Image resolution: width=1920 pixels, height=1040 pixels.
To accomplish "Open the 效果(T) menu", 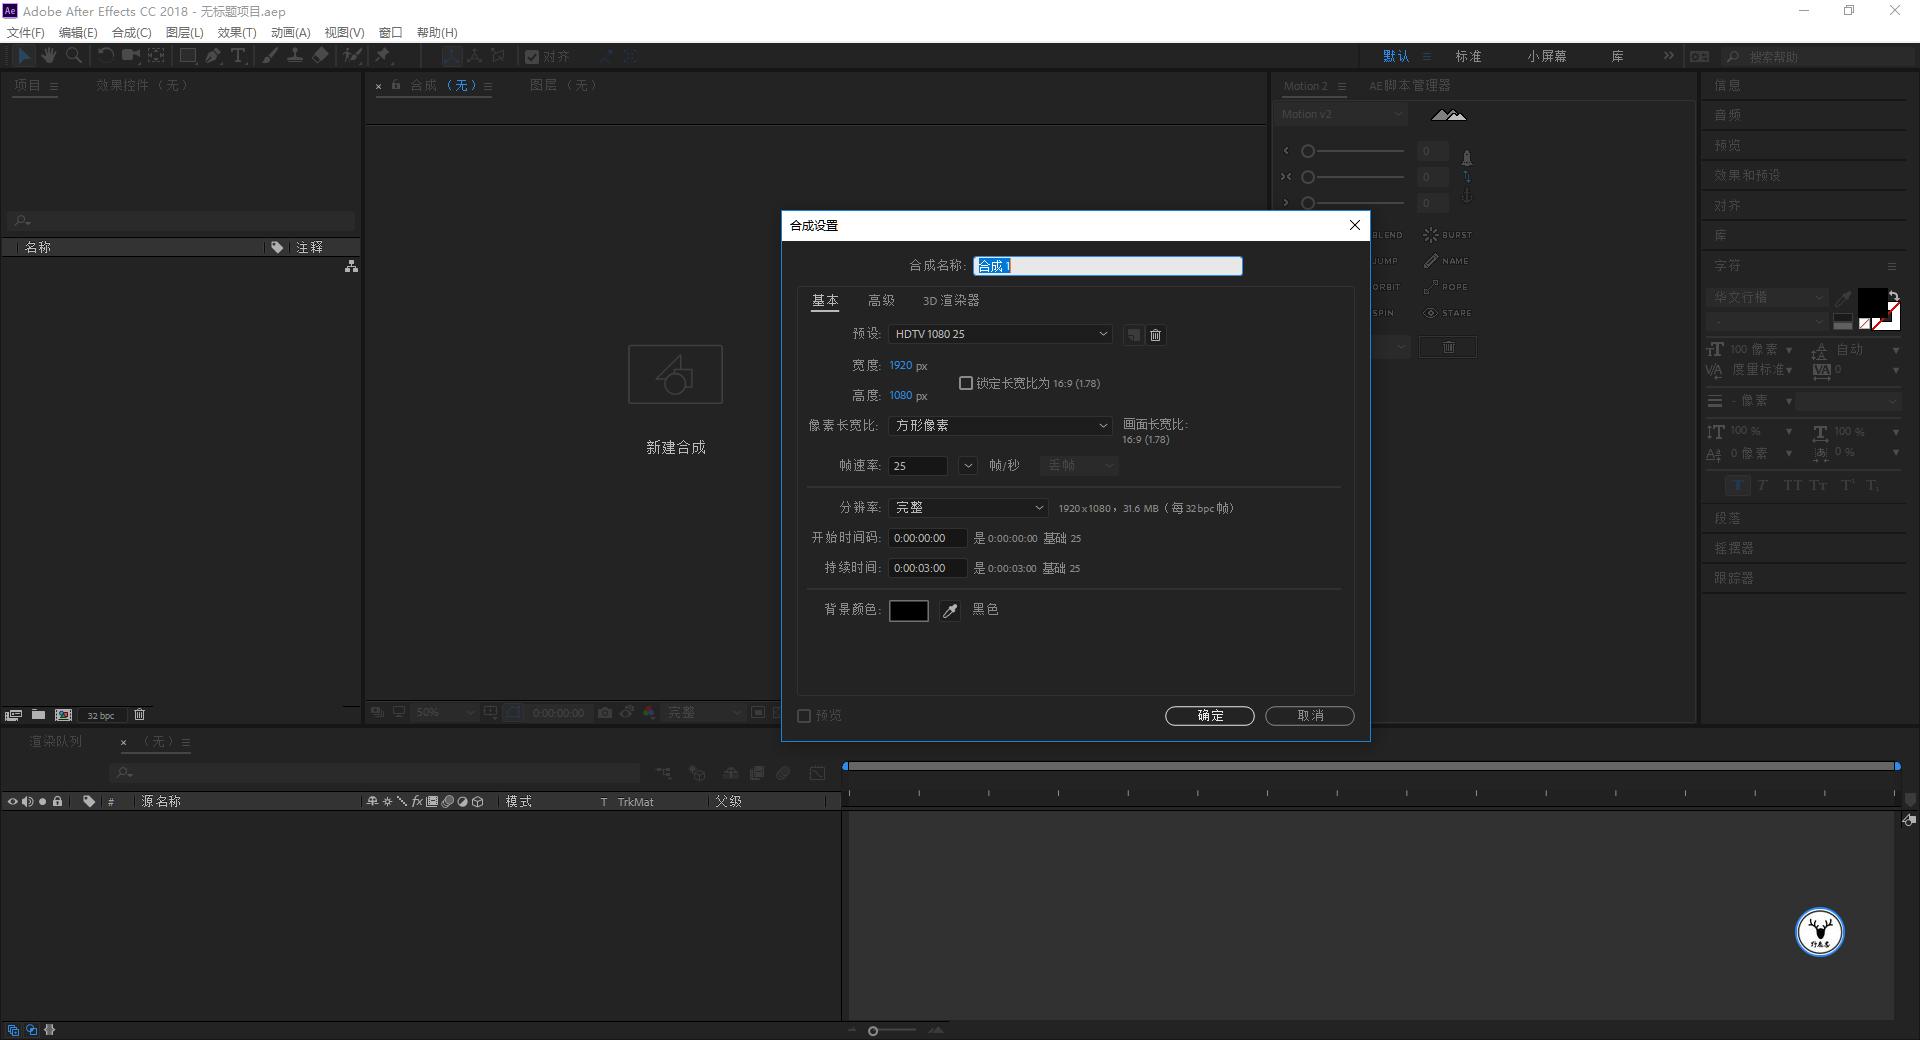I will [237, 33].
